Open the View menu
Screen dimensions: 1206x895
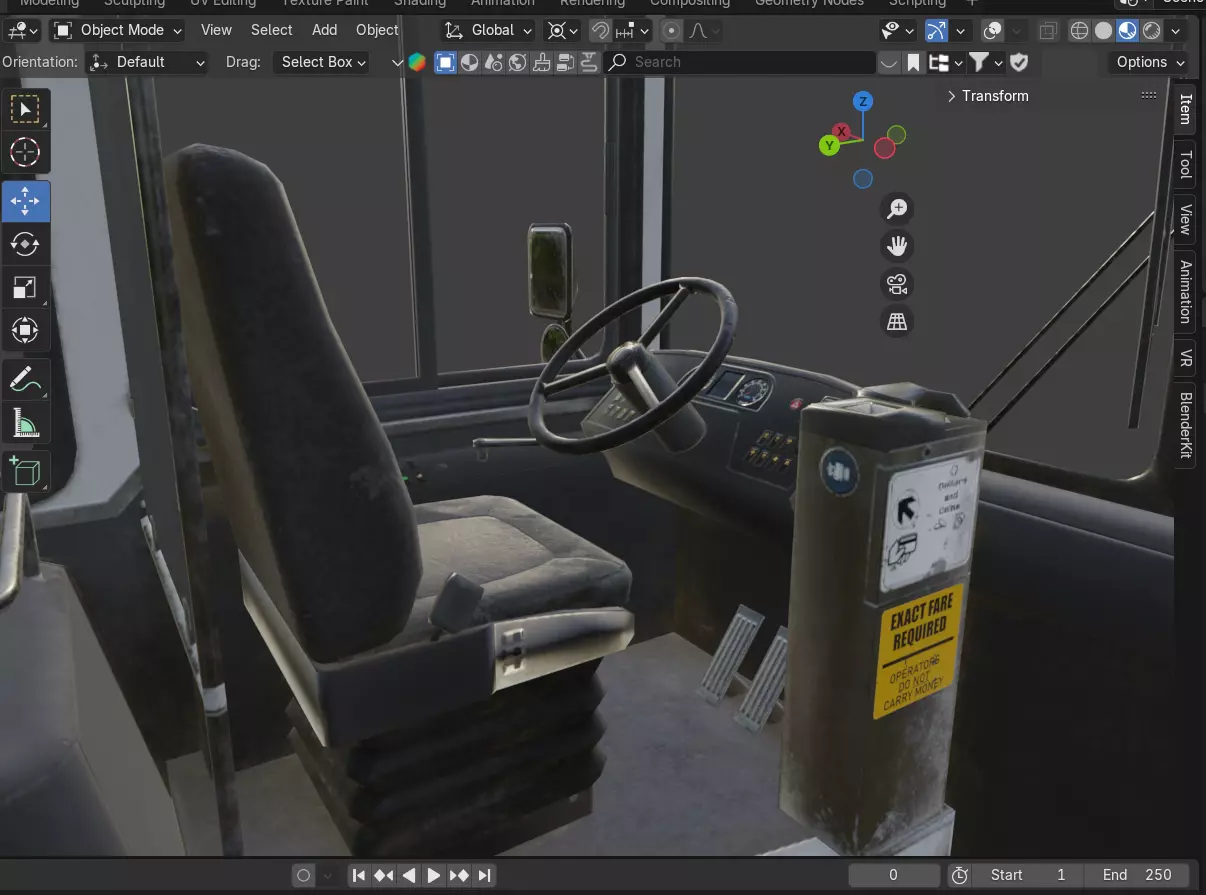pyautogui.click(x=216, y=30)
